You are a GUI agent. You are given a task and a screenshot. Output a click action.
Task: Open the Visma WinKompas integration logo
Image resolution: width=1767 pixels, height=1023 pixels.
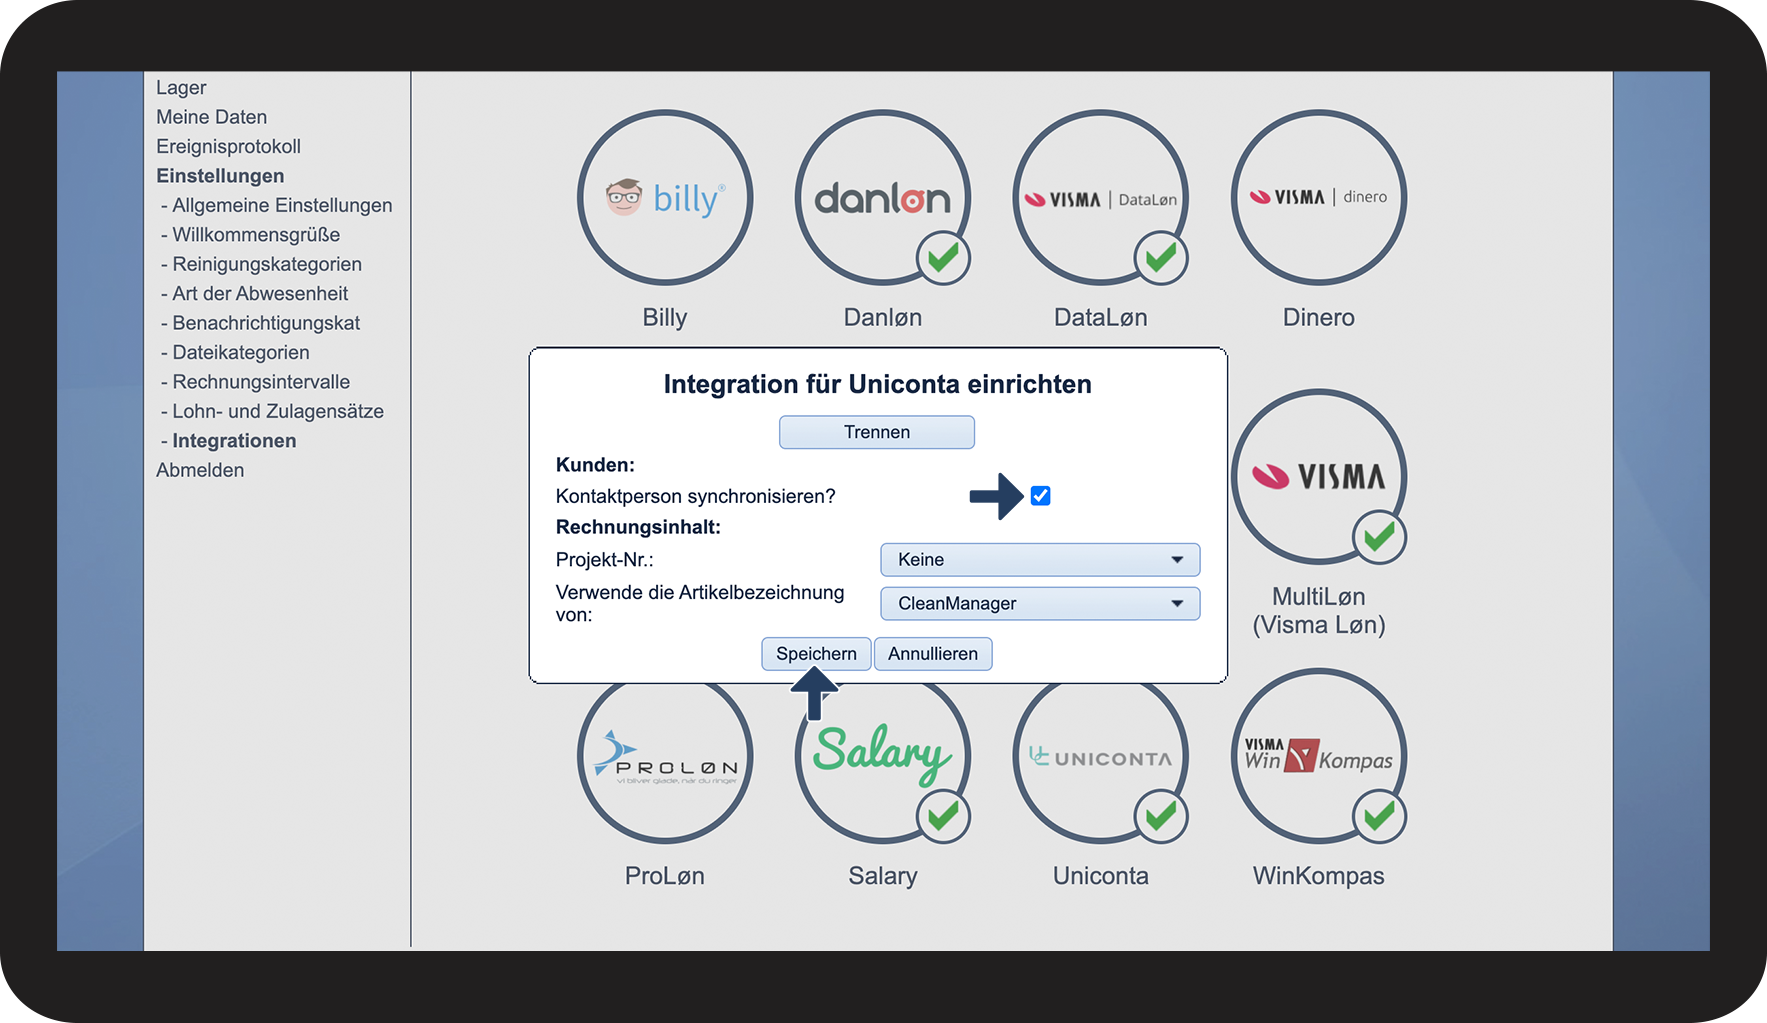click(x=1319, y=756)
